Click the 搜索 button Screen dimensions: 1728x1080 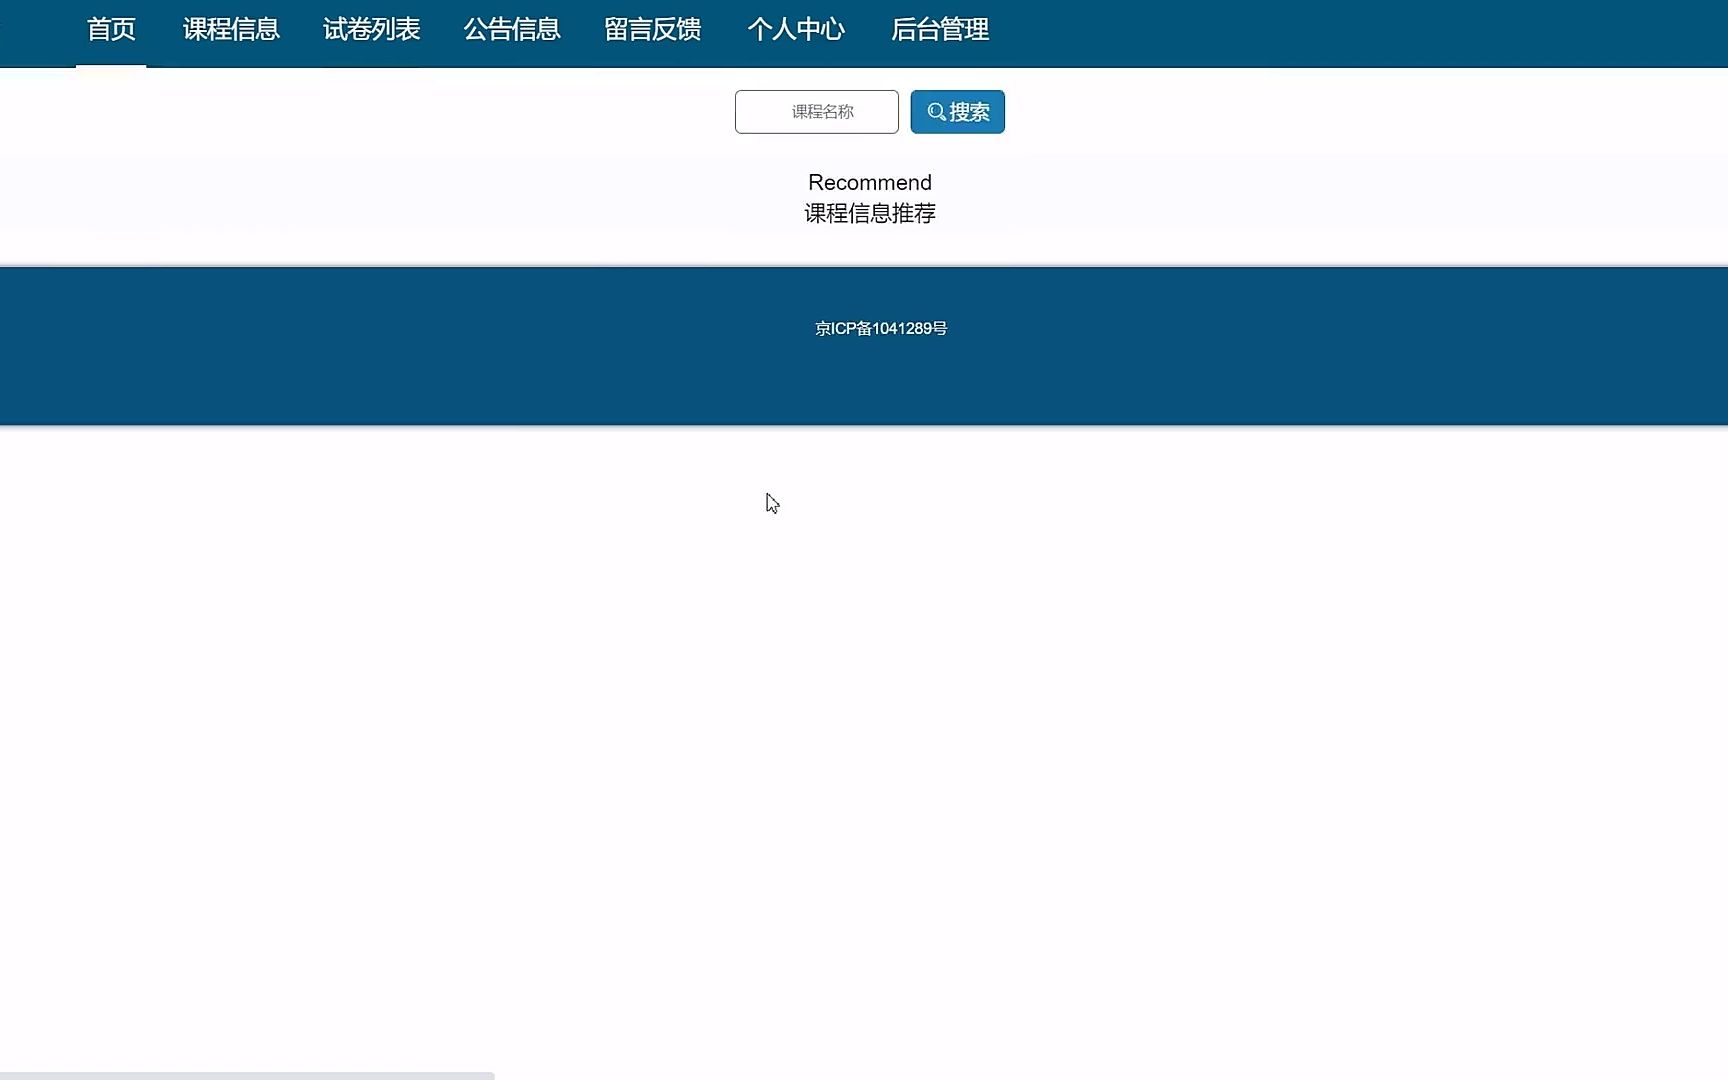coord(958,112)
